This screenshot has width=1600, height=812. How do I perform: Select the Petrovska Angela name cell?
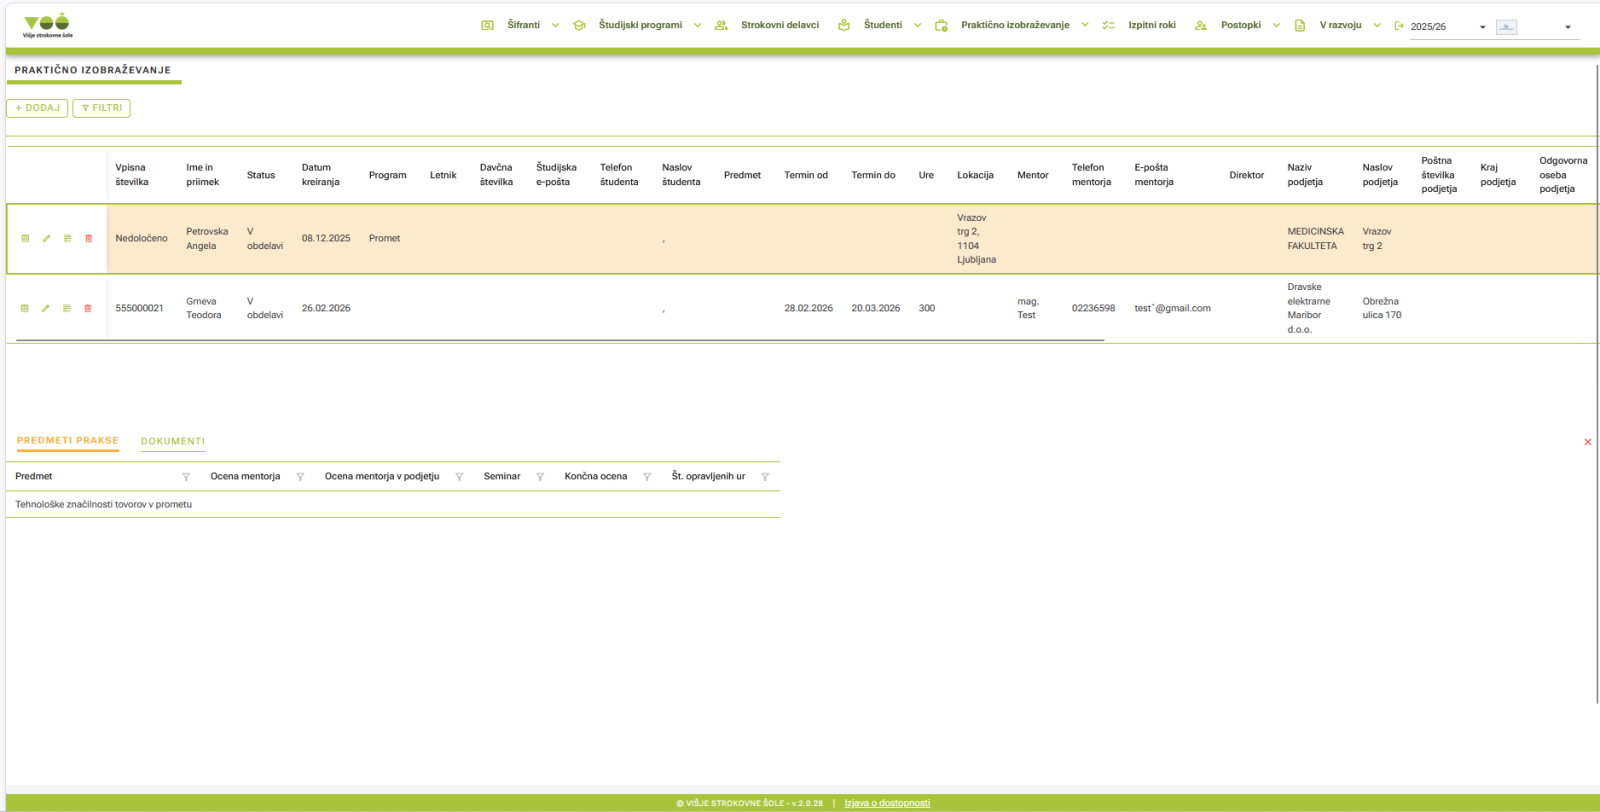[x=207, y=239]
